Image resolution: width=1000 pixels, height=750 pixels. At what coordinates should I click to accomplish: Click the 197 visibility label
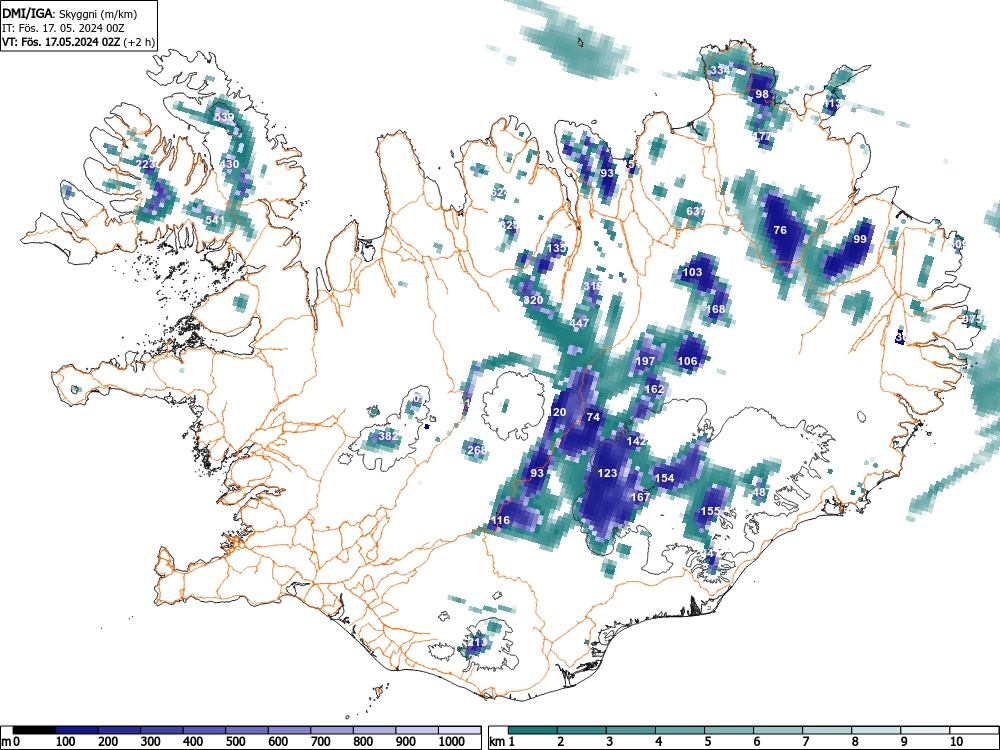tap(645, 361)
